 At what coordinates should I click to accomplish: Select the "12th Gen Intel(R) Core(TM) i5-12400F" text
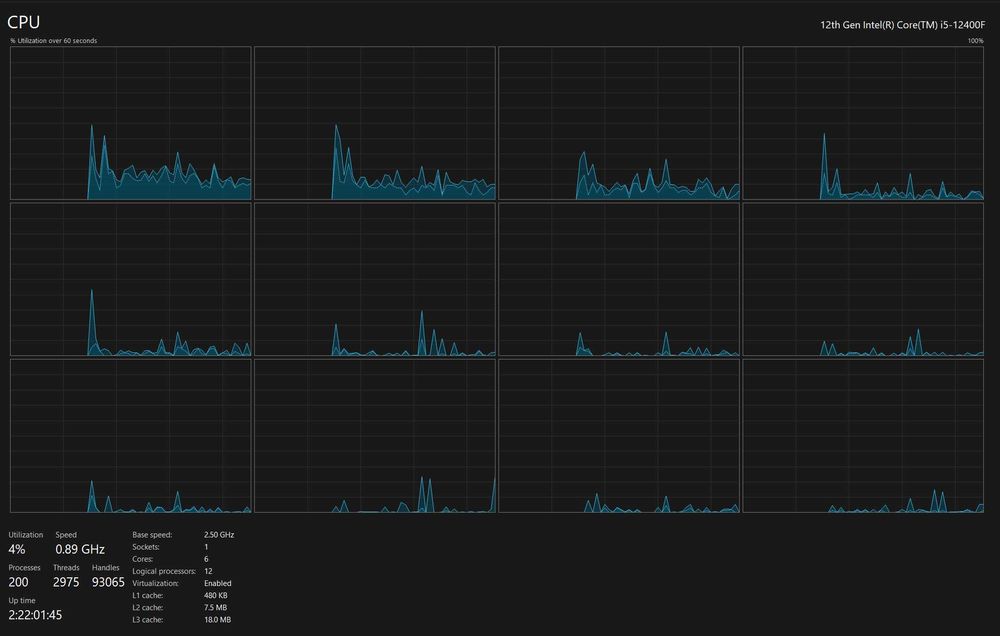[x=902, y=25]
